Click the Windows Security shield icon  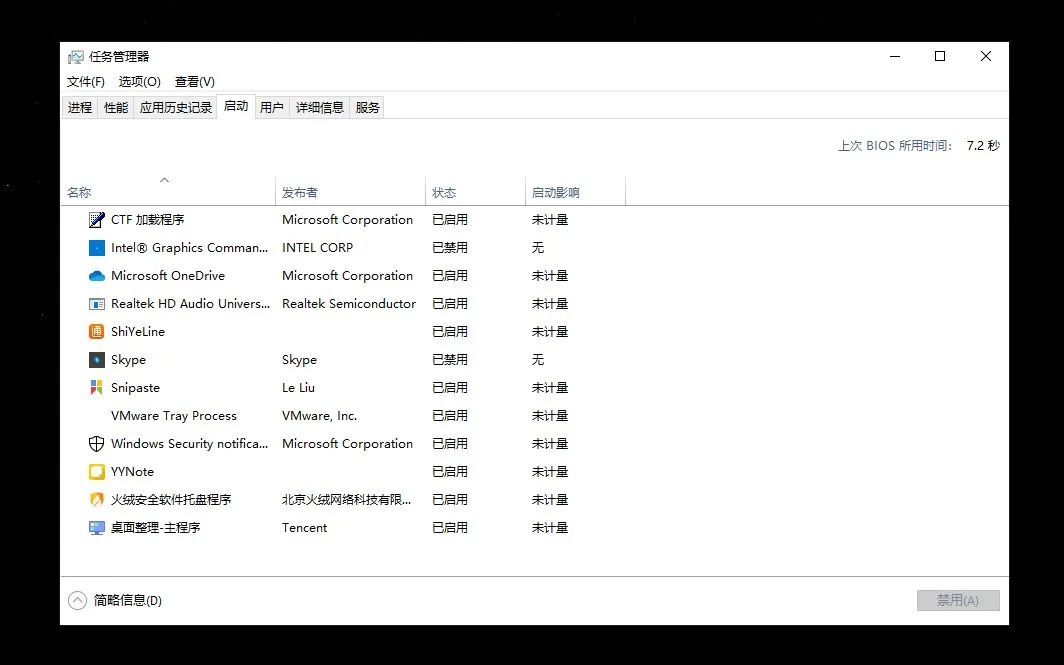96,444
